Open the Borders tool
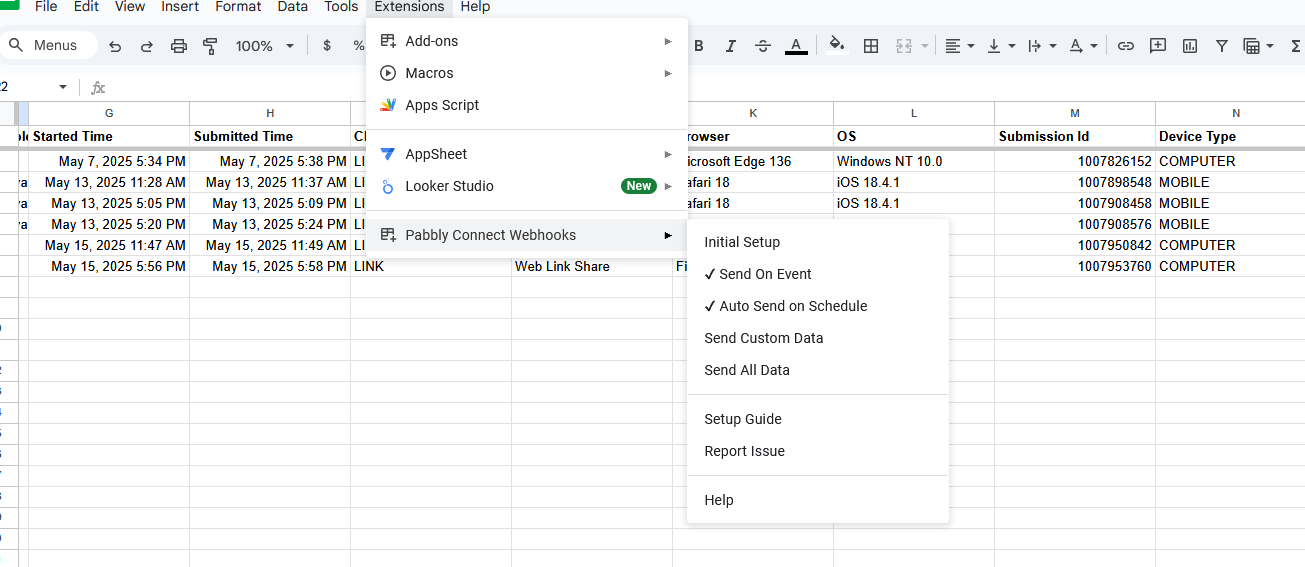 coord(871,46)
